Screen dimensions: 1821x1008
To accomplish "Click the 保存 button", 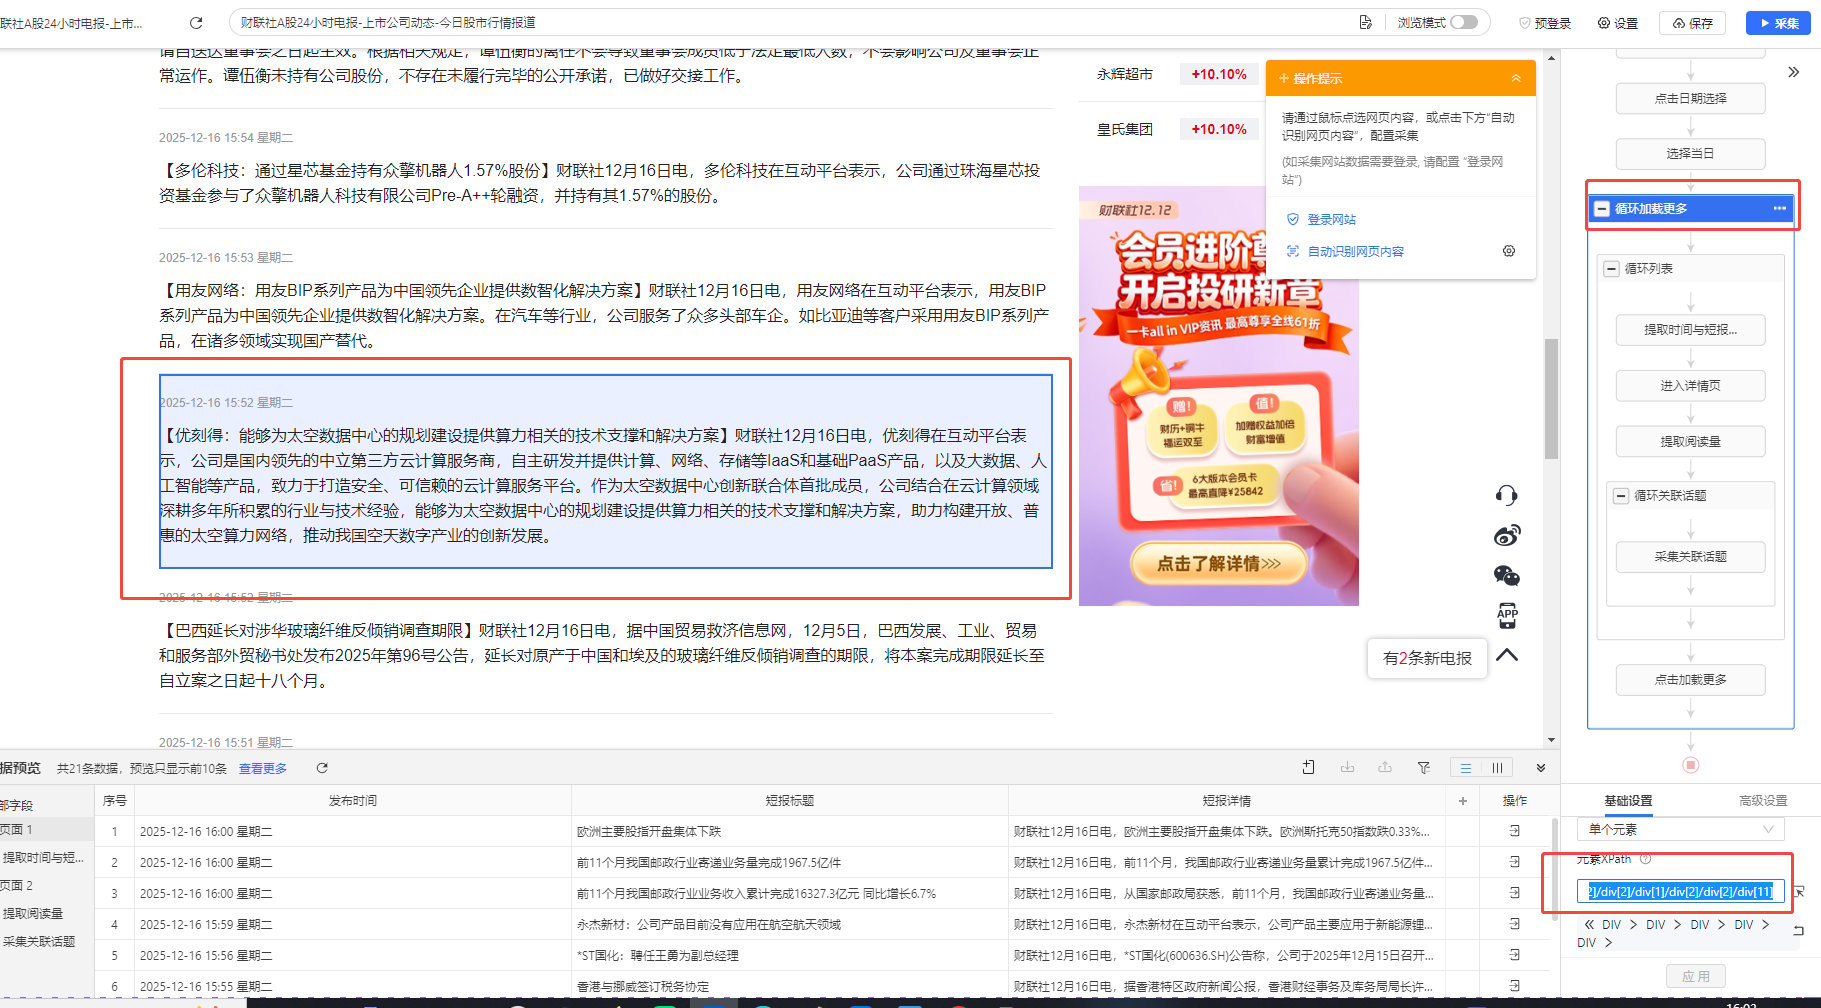I will click(x=1692, y=23).
